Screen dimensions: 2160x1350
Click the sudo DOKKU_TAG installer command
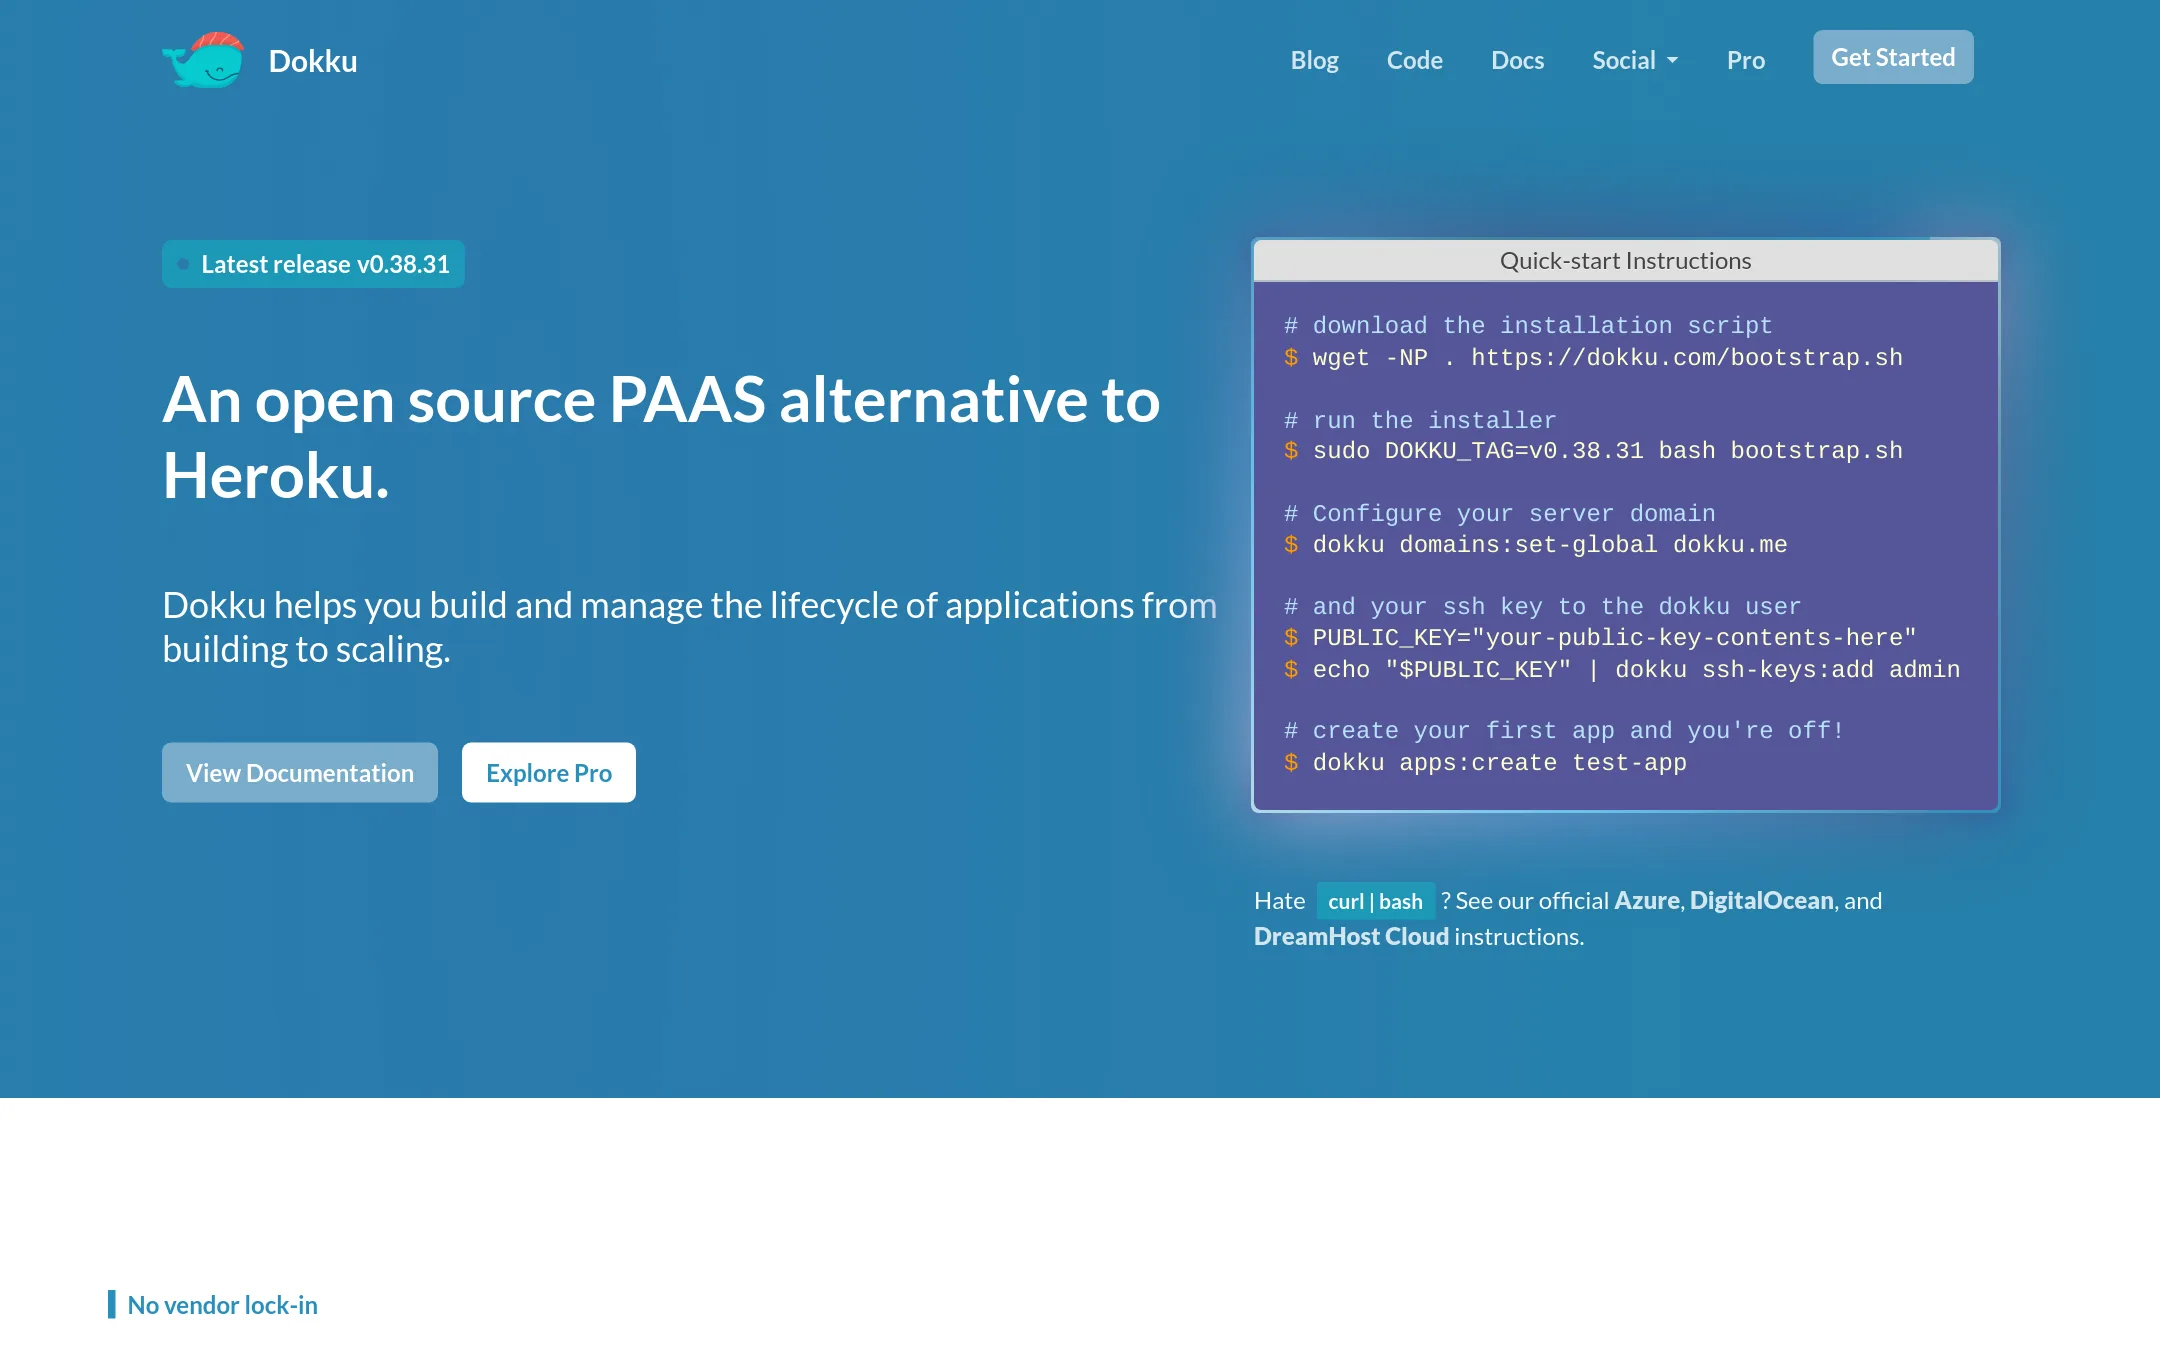click(x=1593, y=451)
